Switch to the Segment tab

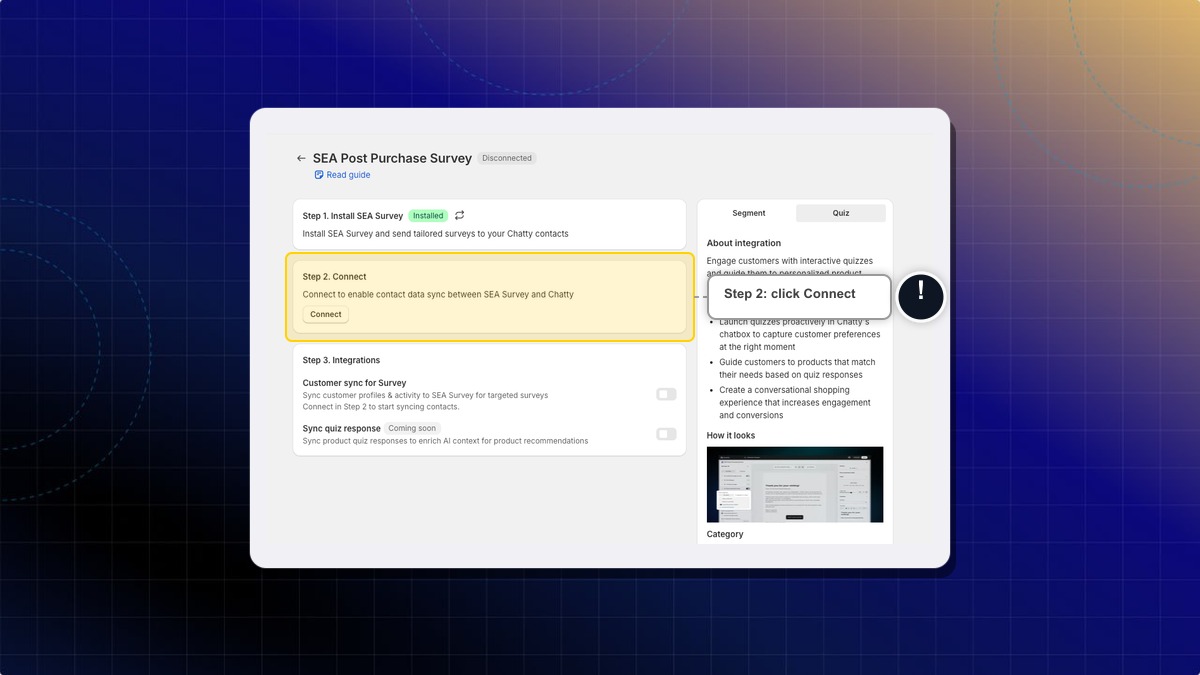click(749, 213)
